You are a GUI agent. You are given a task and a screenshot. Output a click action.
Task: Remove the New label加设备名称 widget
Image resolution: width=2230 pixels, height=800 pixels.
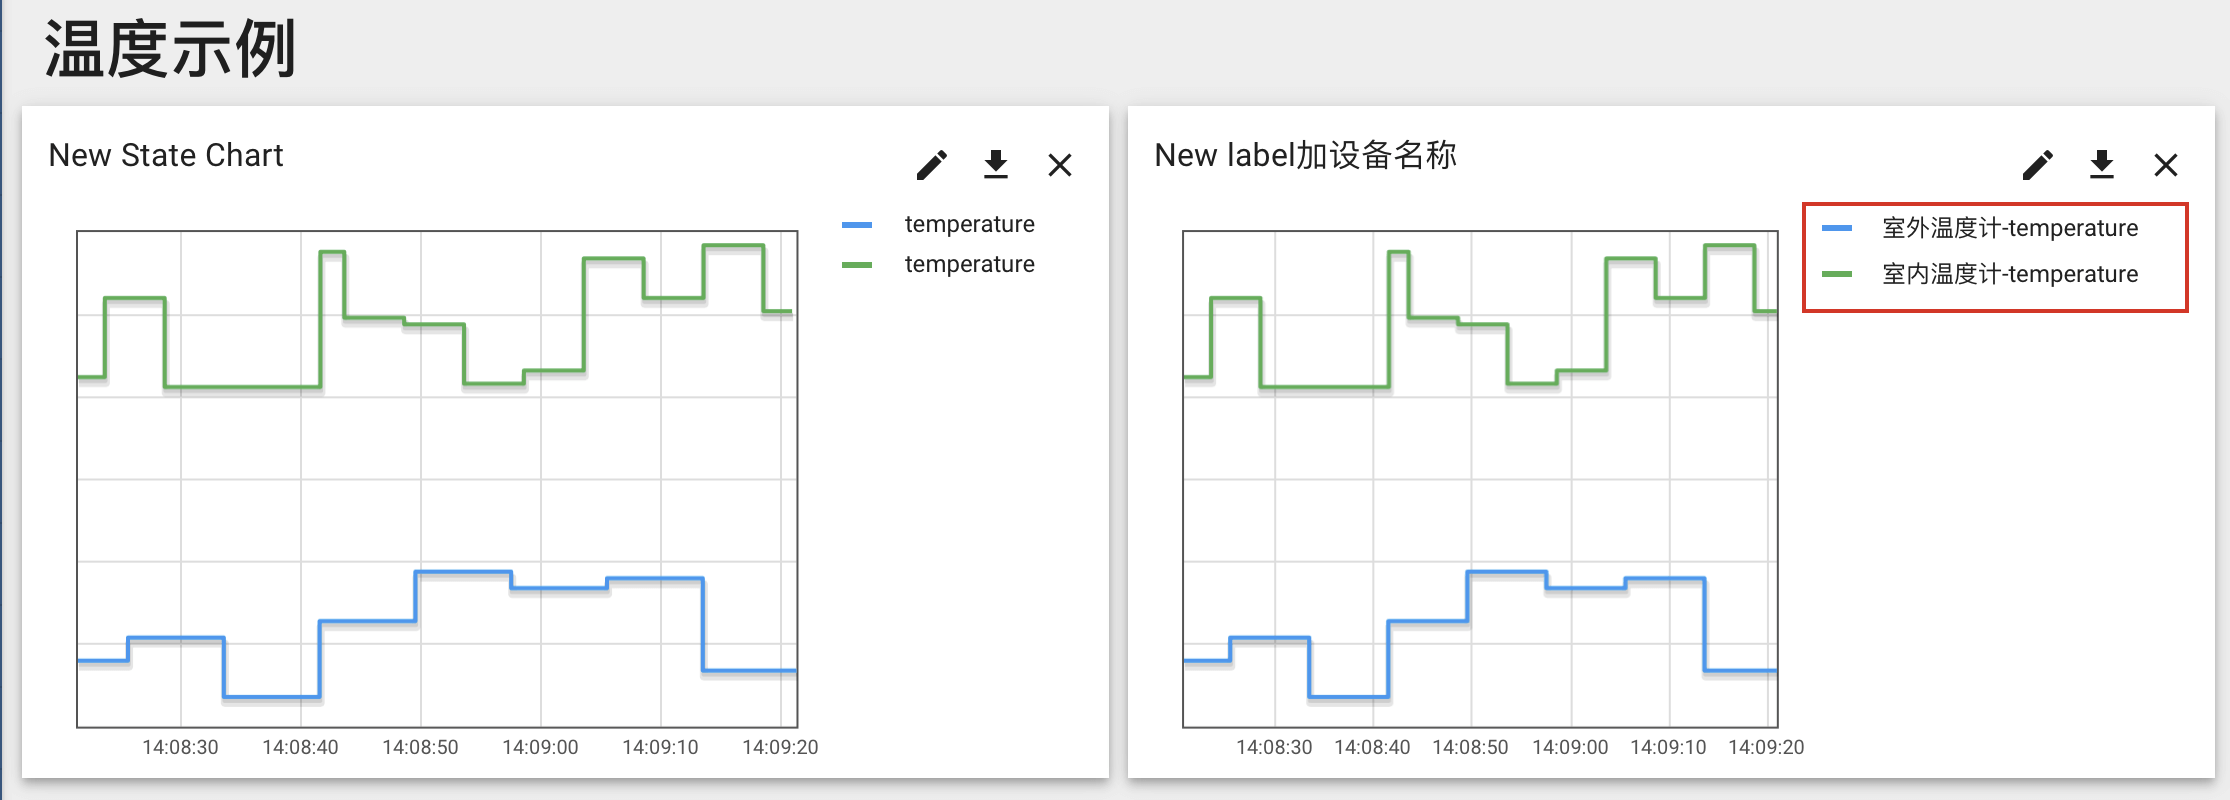[2166, 165]
